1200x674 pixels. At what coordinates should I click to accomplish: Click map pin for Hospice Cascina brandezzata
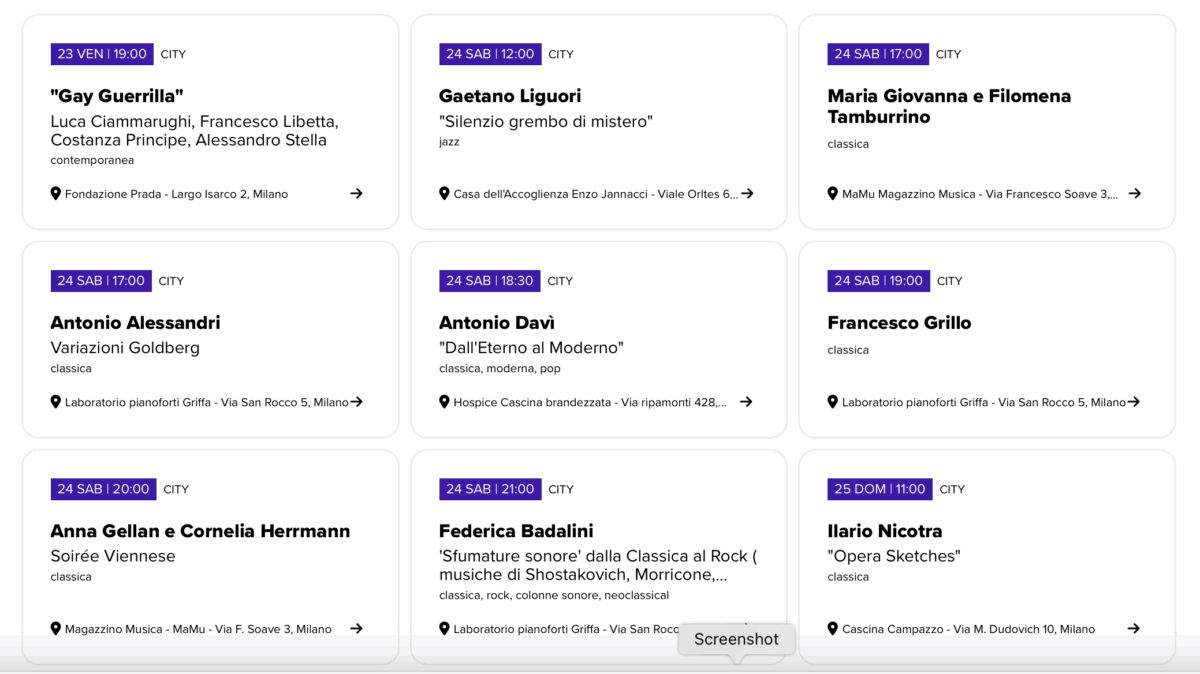coord(445,402)
